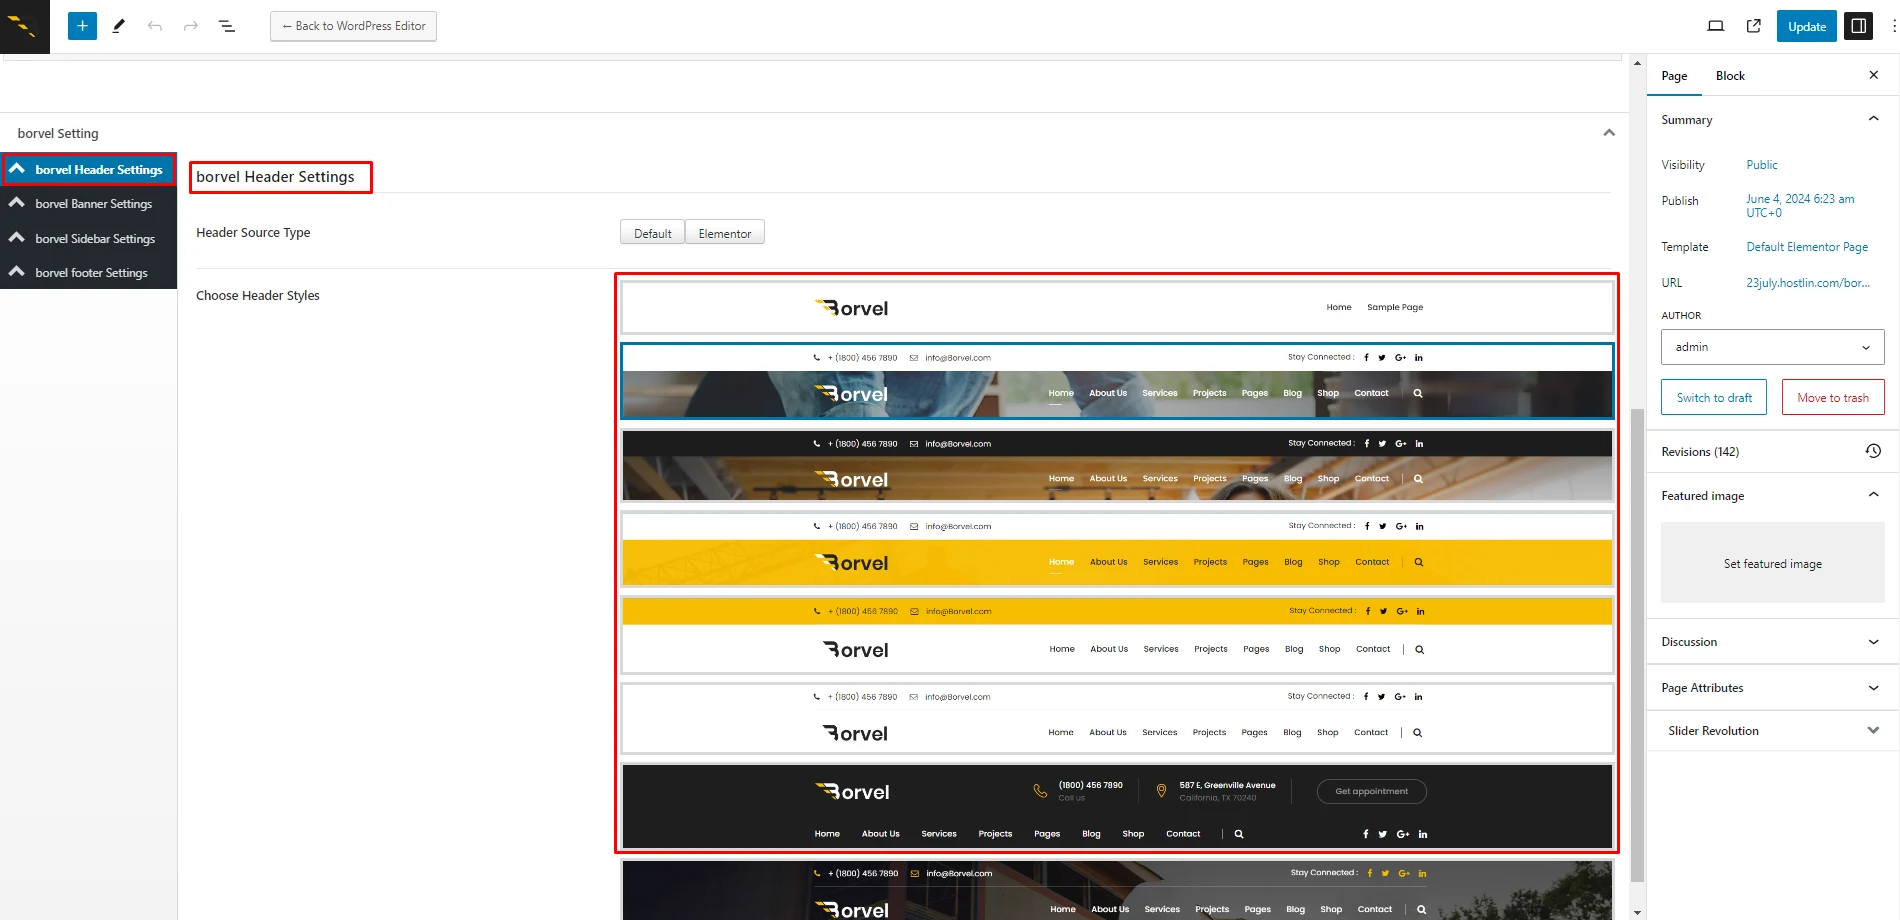Select the pencil Tools icon
This screenshot has width=1900, height=920.
[x=119, y=26]
